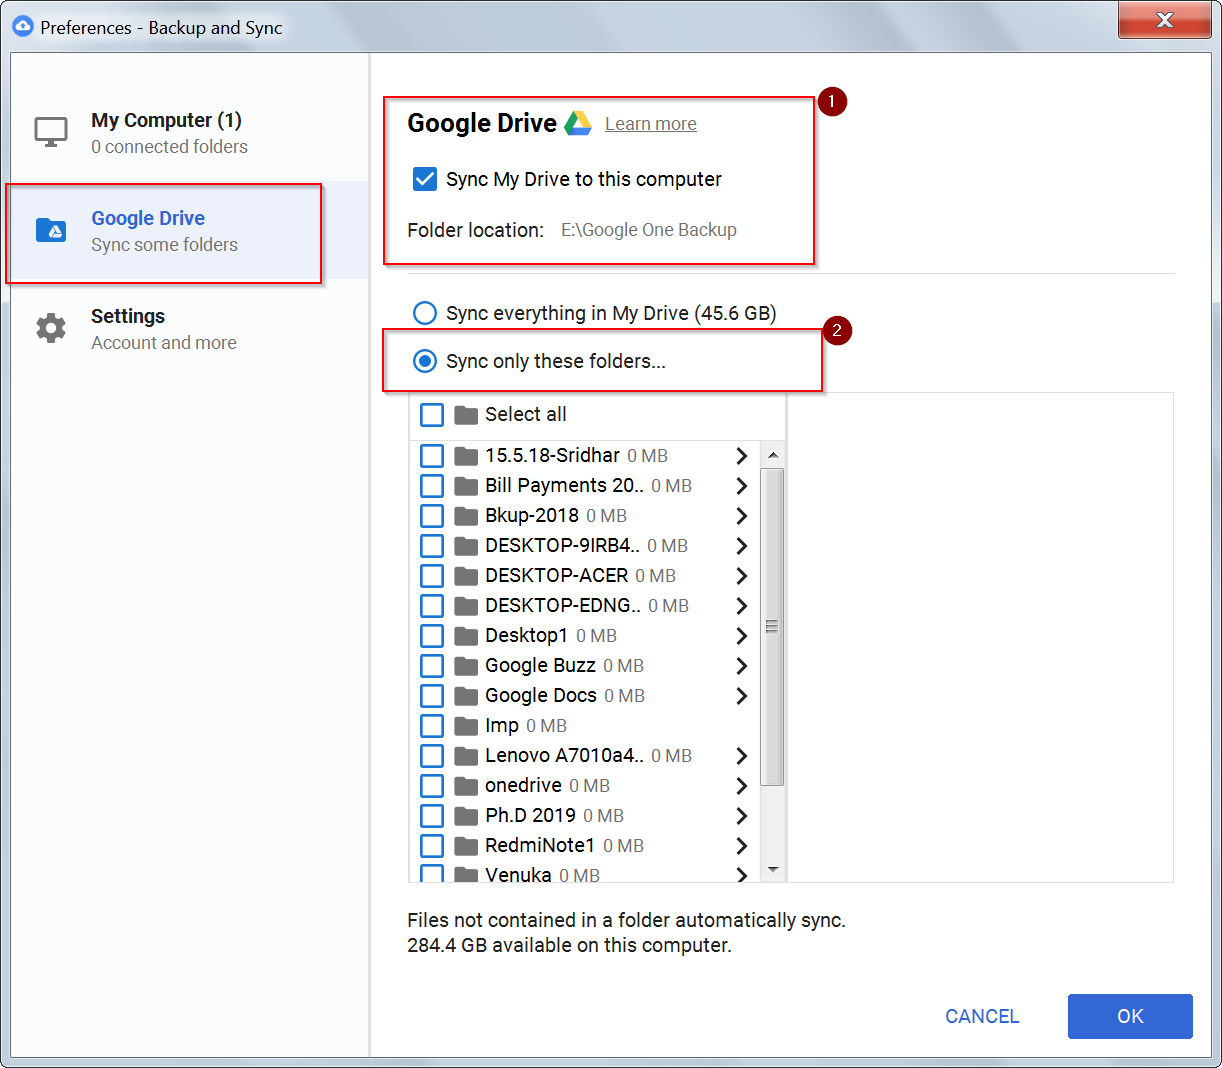Click the folder icon next to Google Docs
The image size is (1222, 1068).
click(x=465, y=695)
